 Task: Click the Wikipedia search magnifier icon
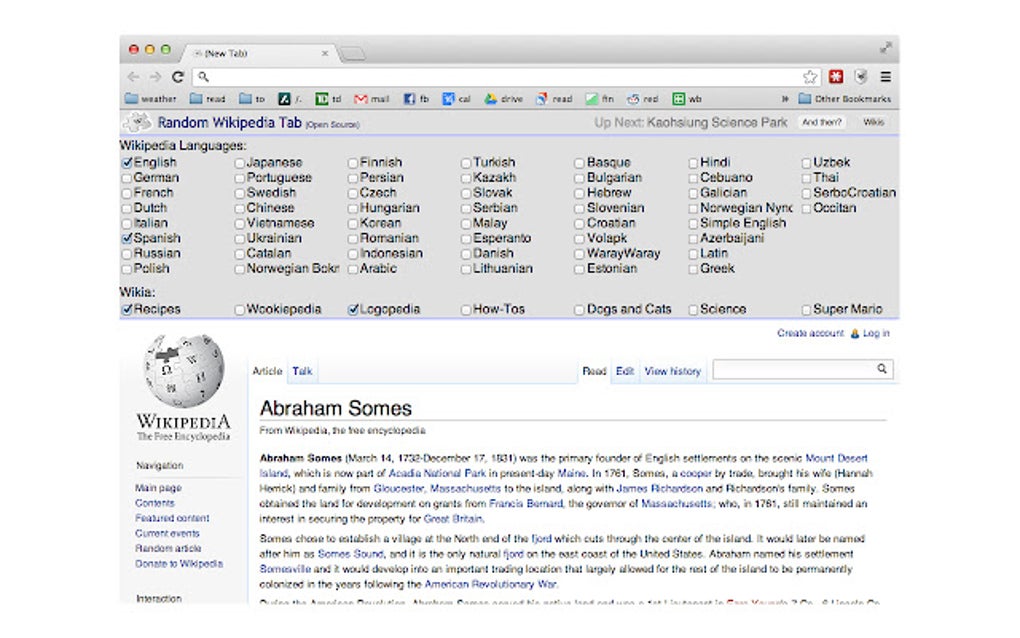pos(881,369)
